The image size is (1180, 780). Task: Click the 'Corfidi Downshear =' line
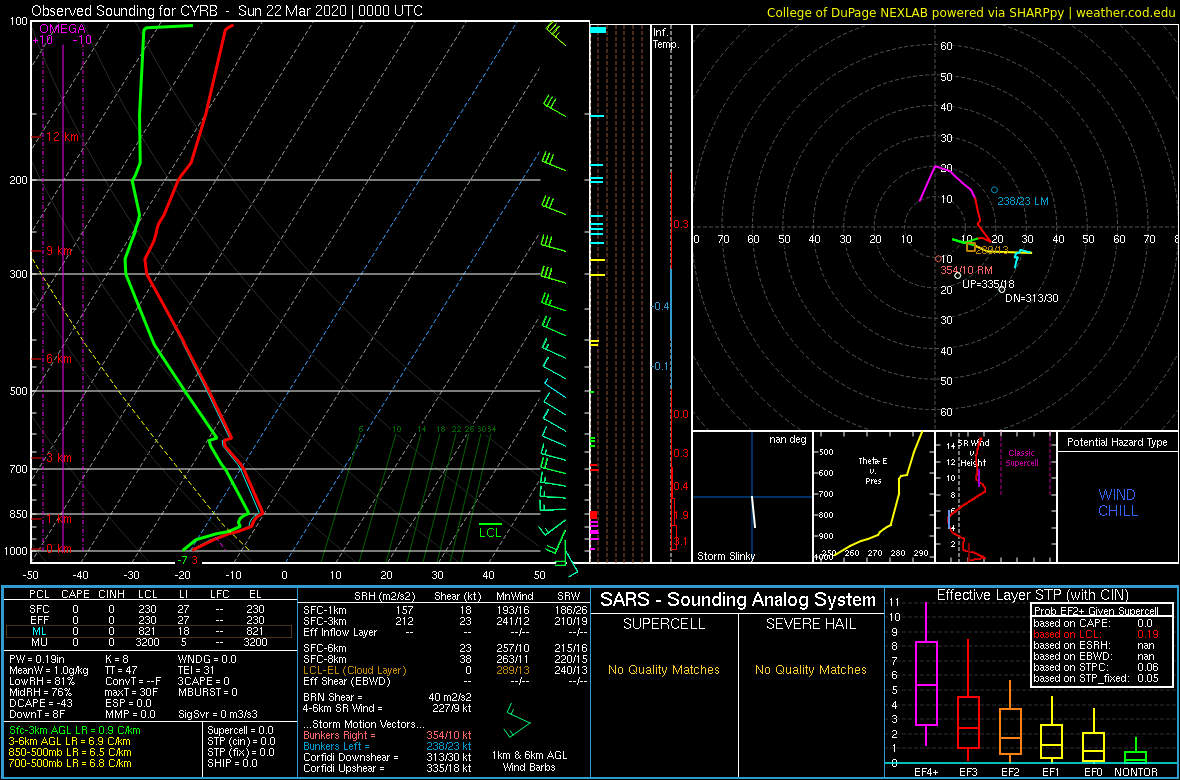click(388, 757)
